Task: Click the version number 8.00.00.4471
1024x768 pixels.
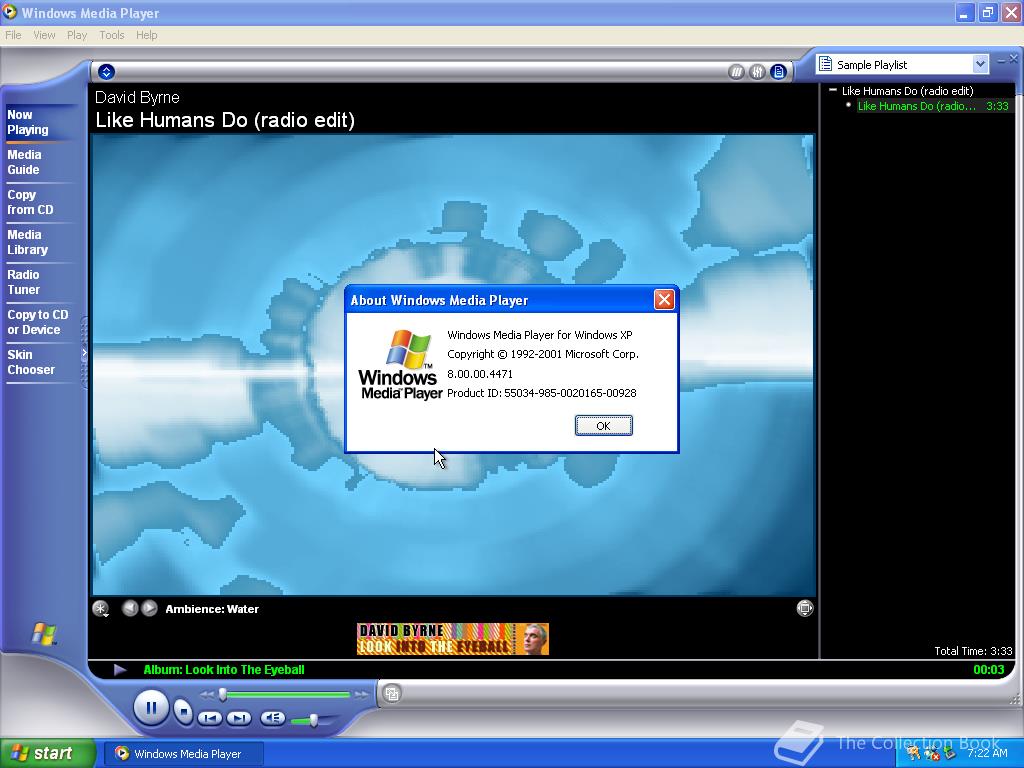Action: pos(479,374)
